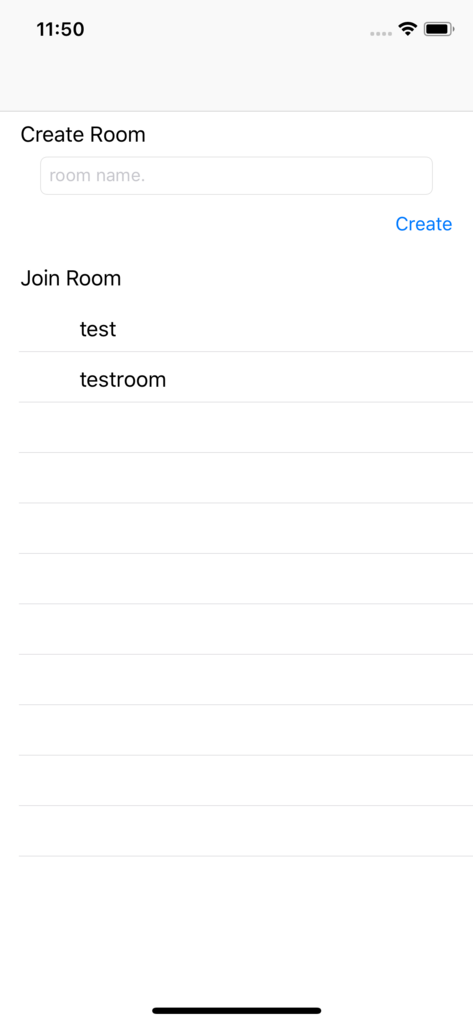Screen dimensions: 473x1024
Task: Tap the Wi-Fi icon in status bar
Action: click(x=408, y=29)
